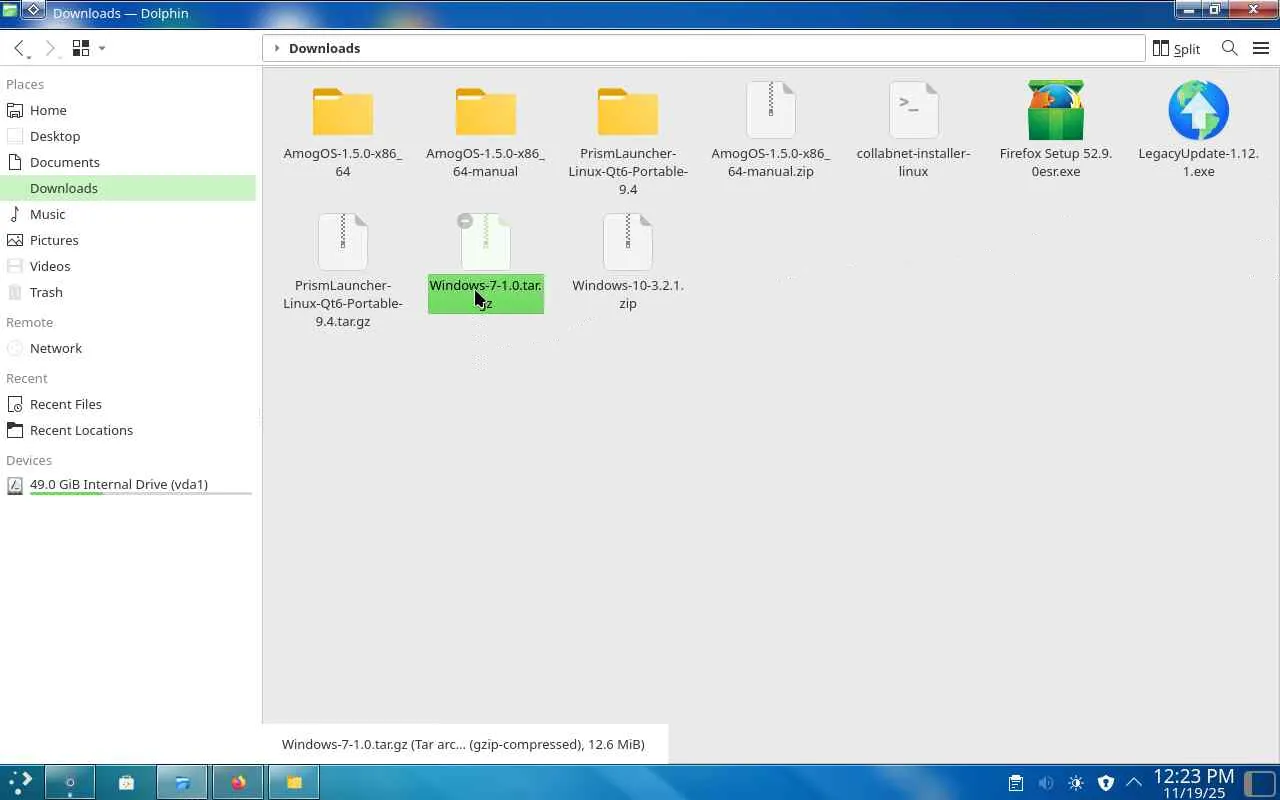Click the Recent Files icon
1280x800 pixels.
[14, 404]
